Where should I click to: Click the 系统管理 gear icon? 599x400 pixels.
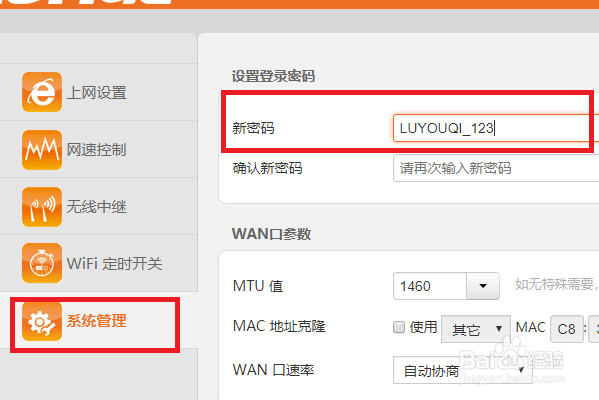(42, 321)
